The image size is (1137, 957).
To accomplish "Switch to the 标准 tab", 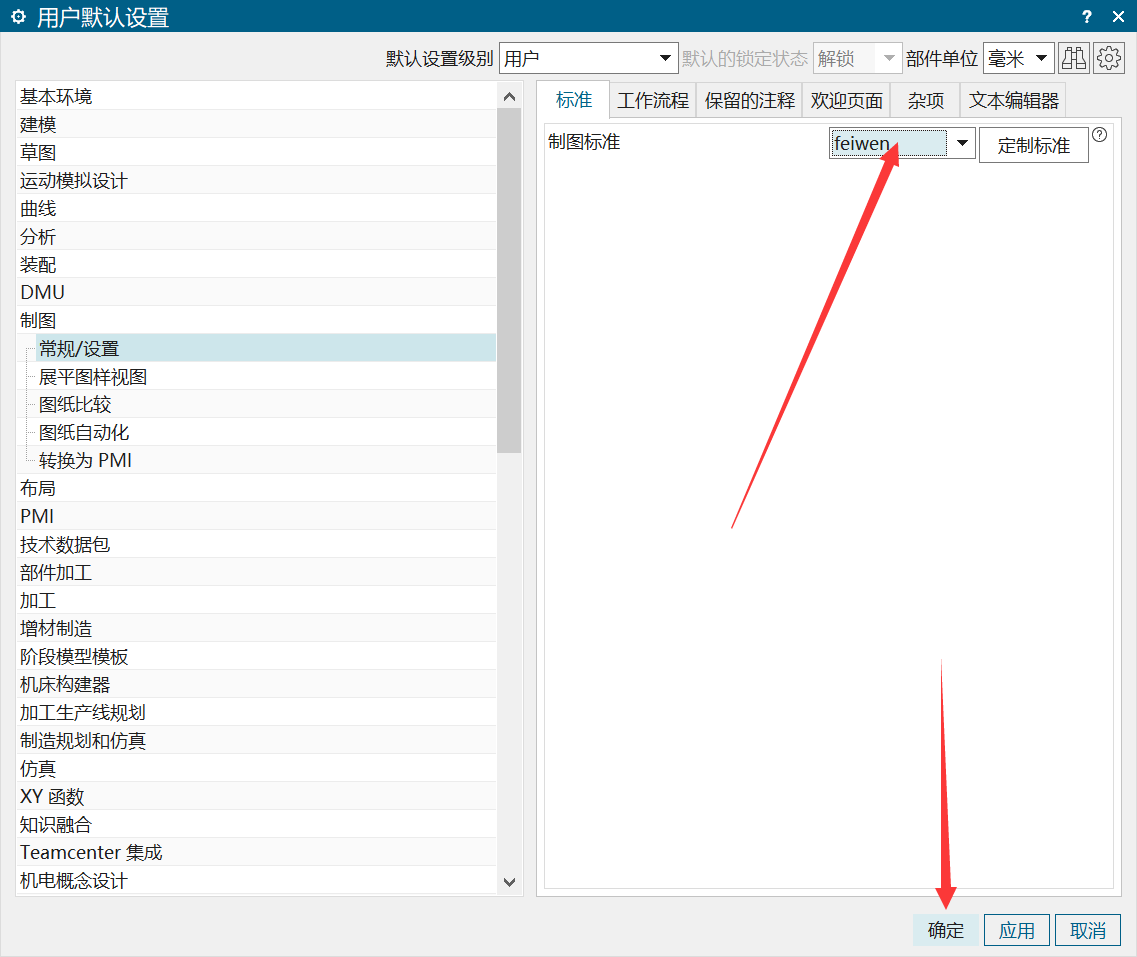I will coord(574,100).
